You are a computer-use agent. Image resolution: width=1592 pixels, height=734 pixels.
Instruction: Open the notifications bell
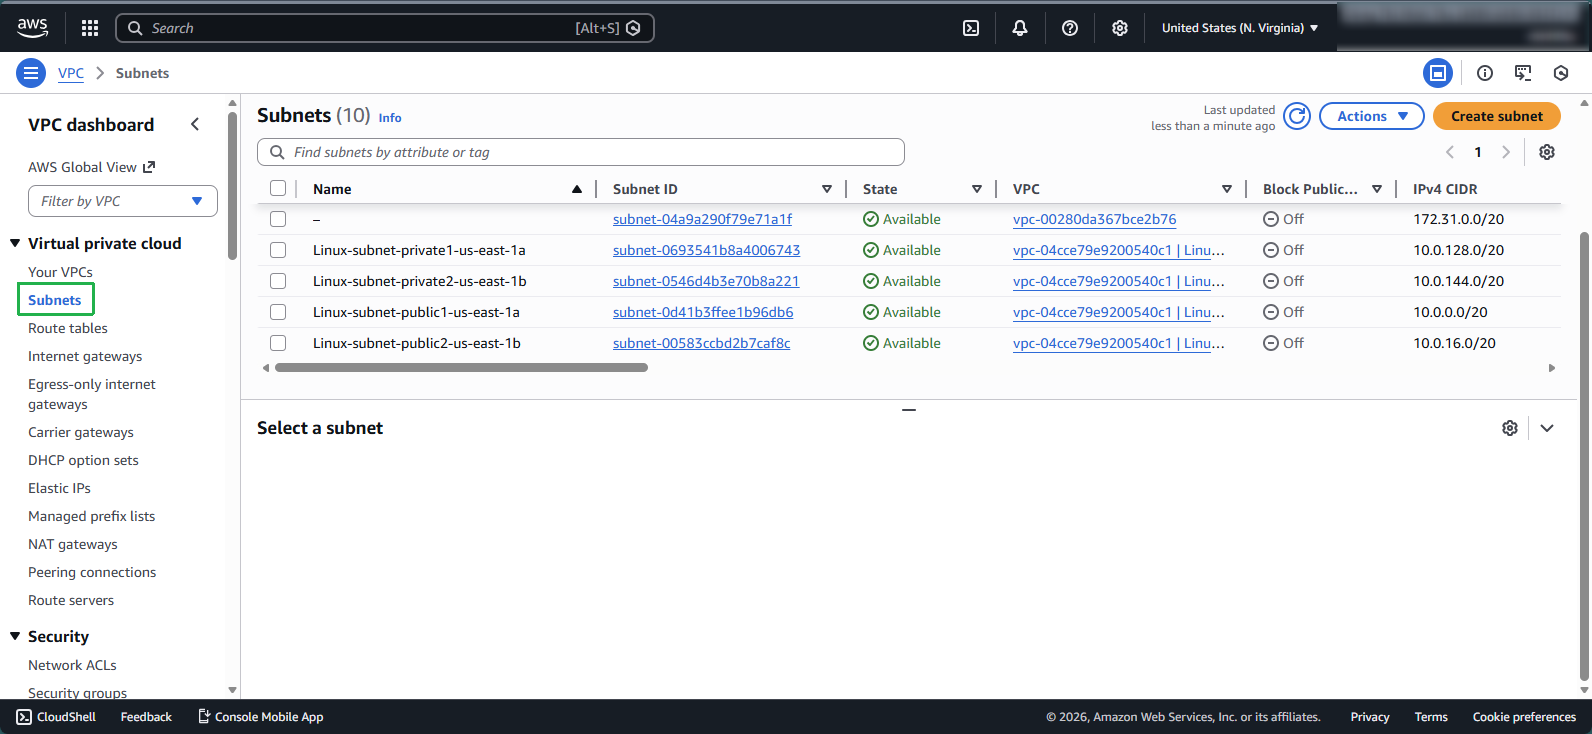1020,28
